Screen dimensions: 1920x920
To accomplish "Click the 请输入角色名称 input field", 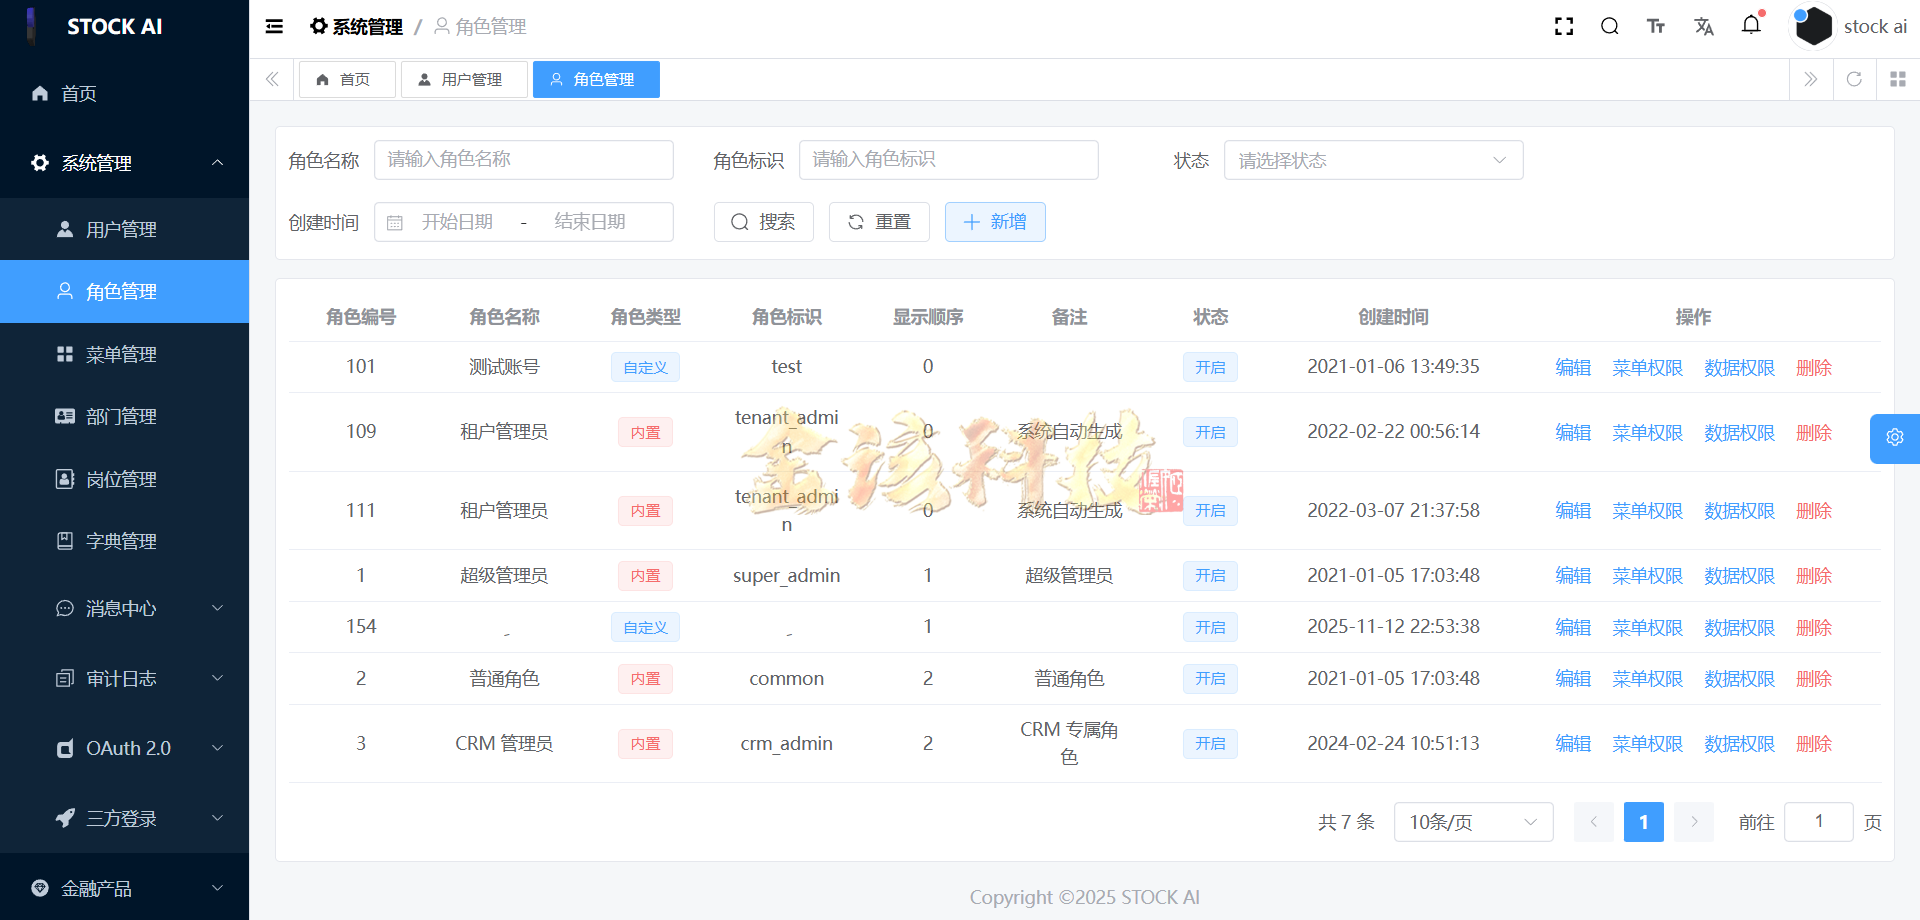I will coord(524,160).
